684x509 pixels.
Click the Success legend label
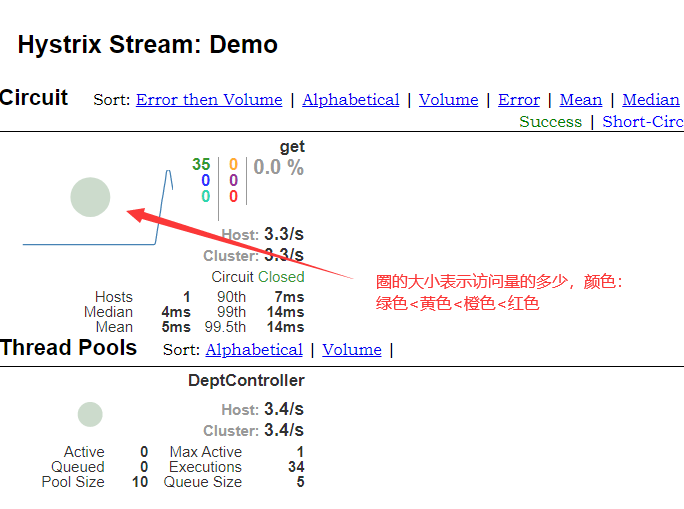pyautogui.click(x=551, y=121)
